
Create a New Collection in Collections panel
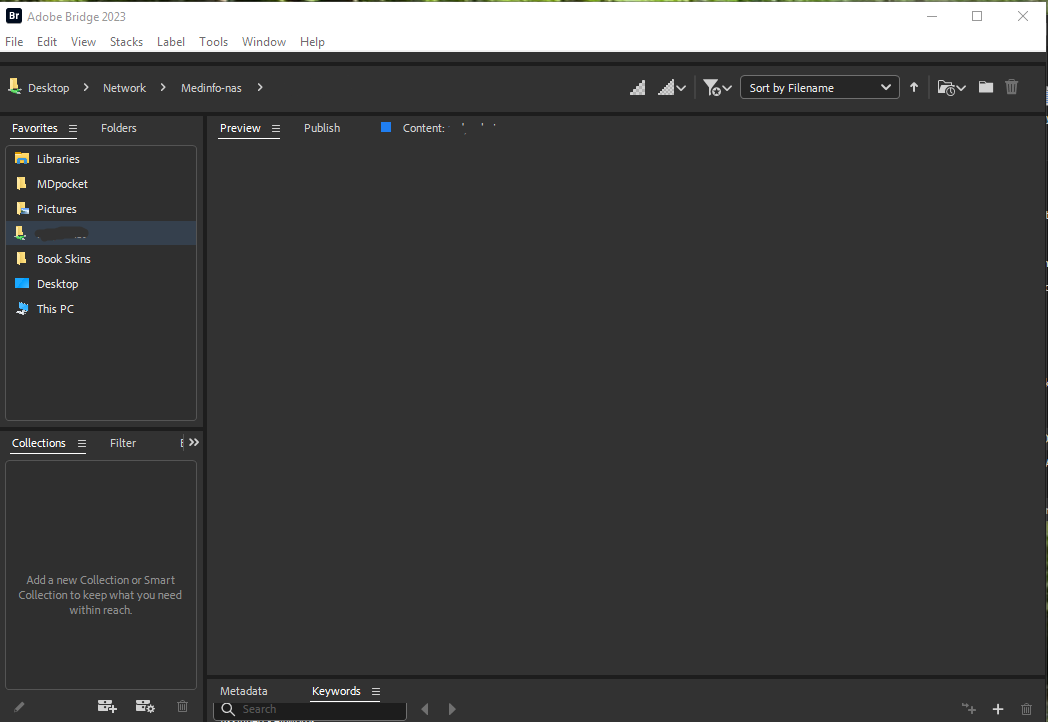(x=107, y=706)
